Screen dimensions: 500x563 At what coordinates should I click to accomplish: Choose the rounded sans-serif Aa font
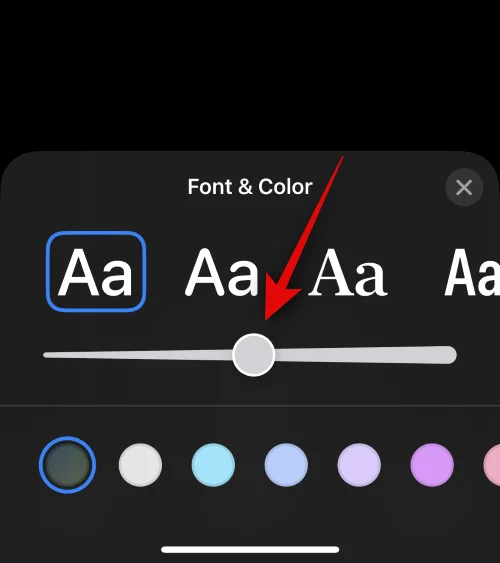221,272
